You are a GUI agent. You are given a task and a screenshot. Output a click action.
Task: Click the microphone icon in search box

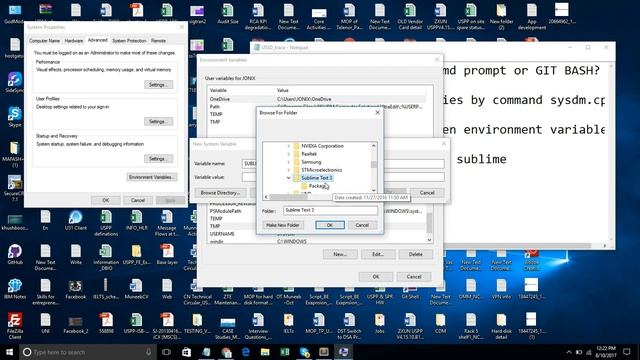point(149,352)
